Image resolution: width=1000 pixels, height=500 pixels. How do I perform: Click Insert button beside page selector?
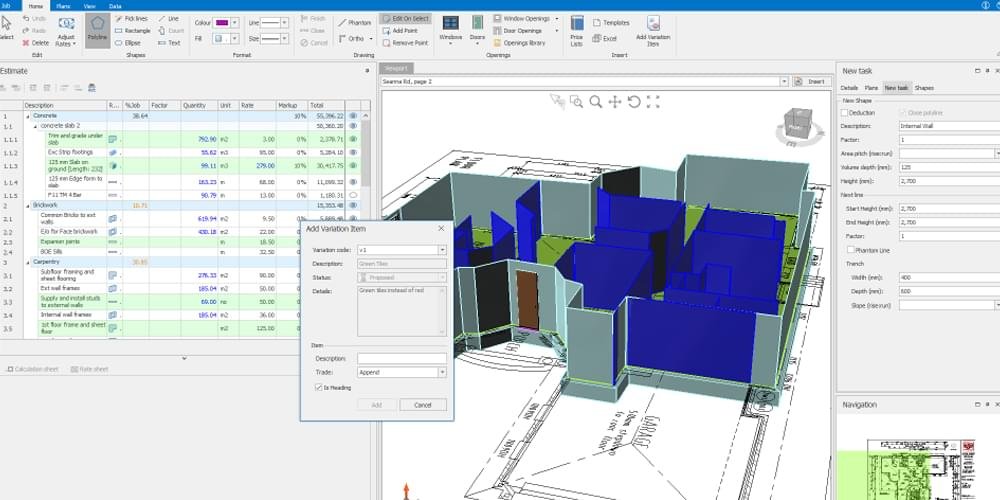[811, 82]
